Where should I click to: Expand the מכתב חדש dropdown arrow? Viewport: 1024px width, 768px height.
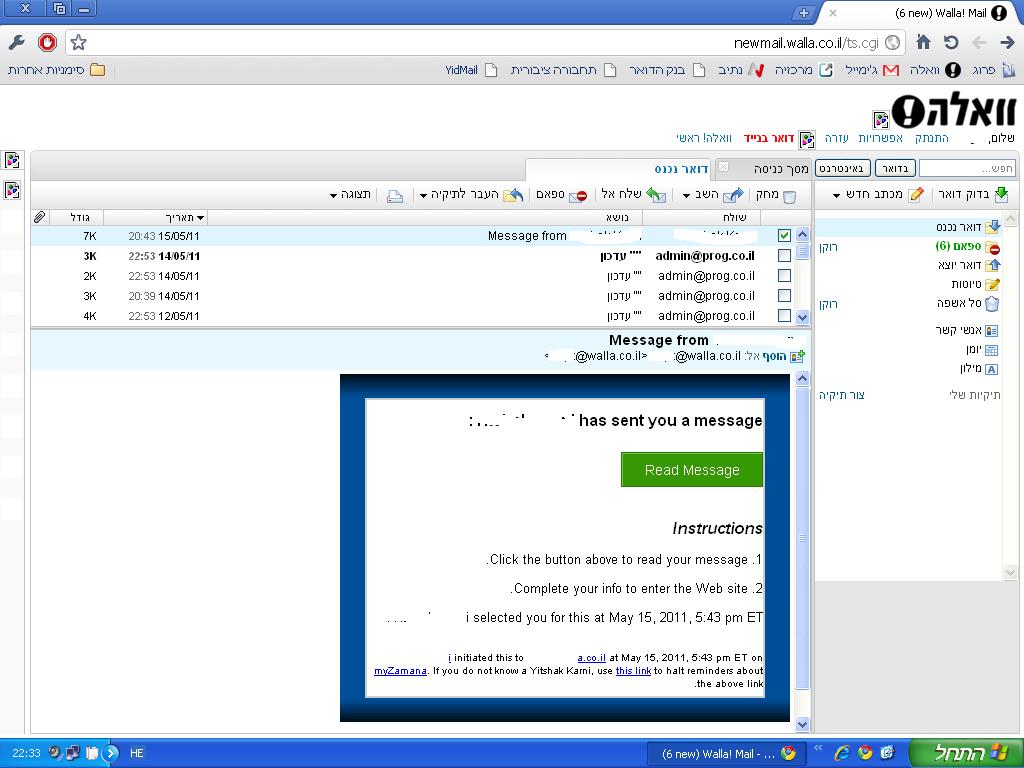tap(837, 195)
